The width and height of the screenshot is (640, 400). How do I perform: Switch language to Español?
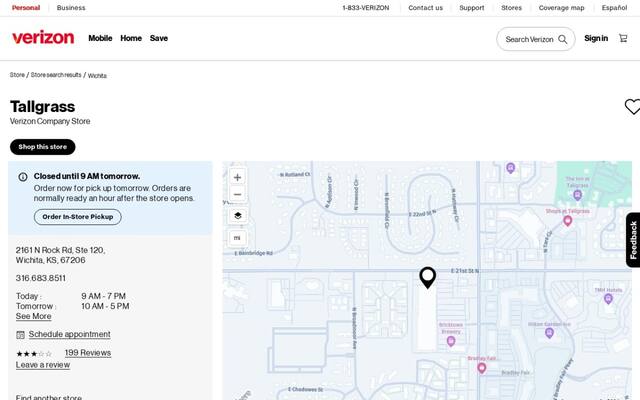614,8
